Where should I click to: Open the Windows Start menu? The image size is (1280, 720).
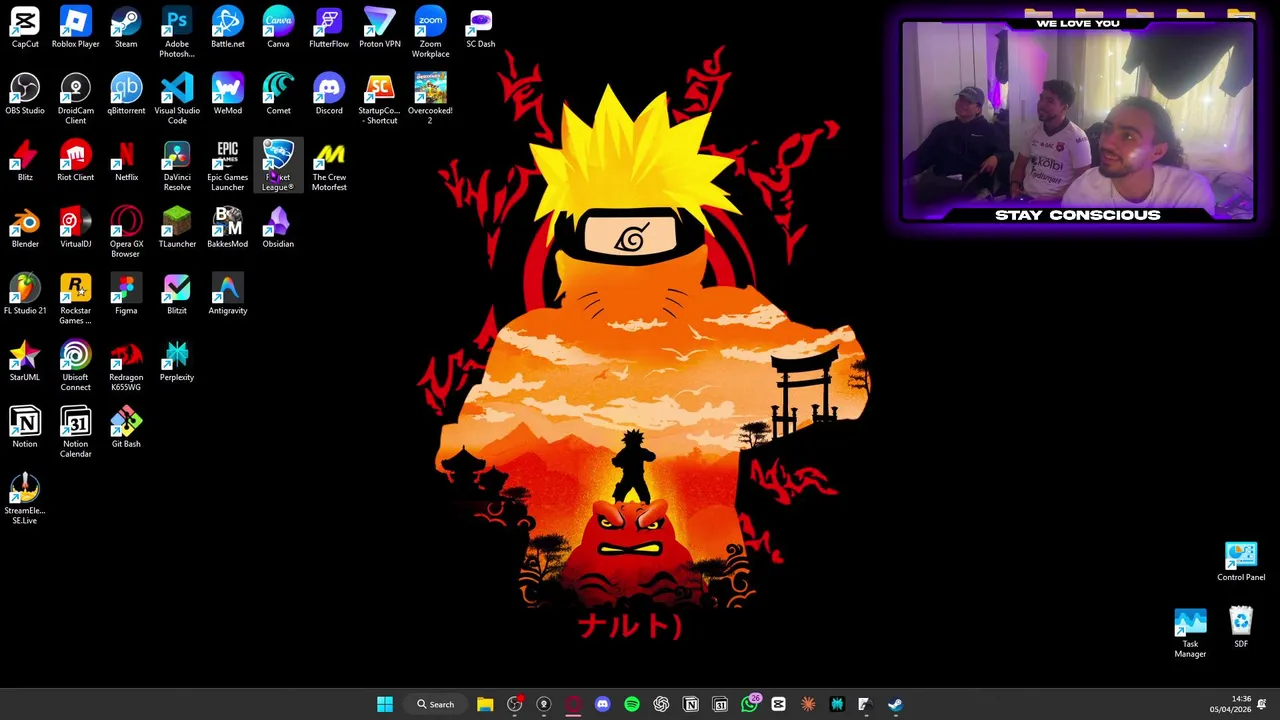pyautogui.click(x=385, y=704)
